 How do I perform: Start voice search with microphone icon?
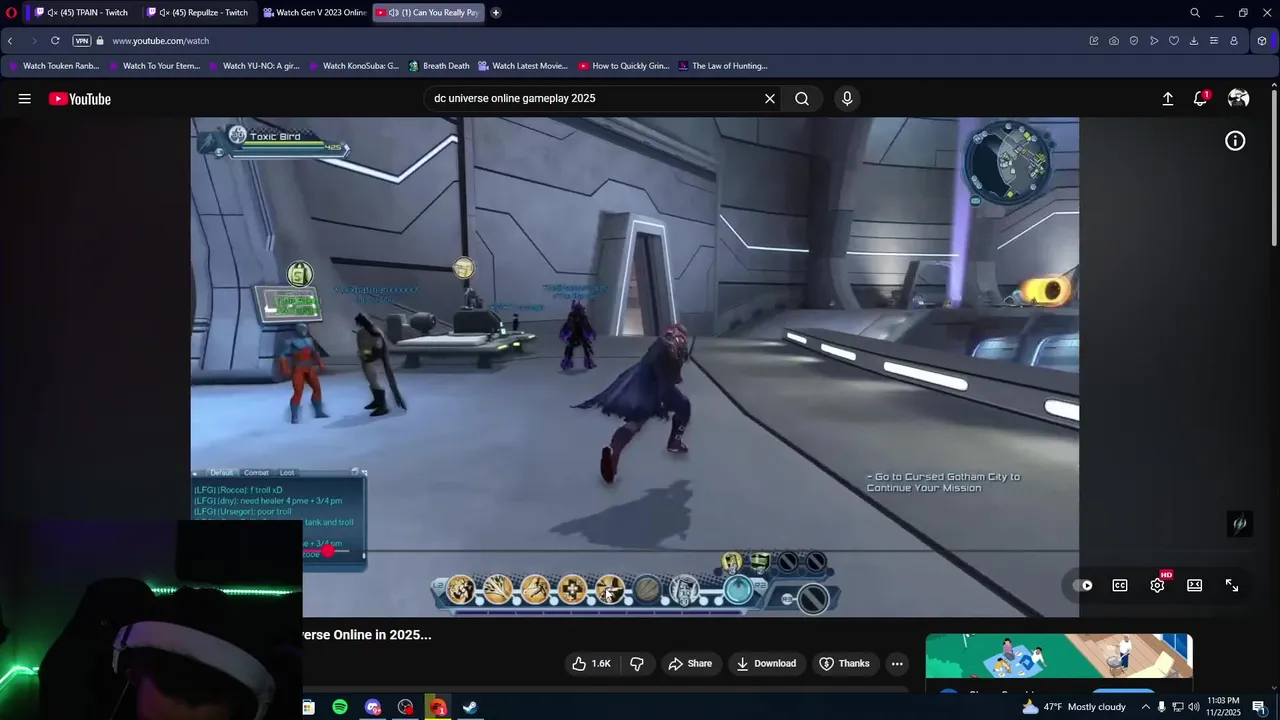click(x=847, y=99)
